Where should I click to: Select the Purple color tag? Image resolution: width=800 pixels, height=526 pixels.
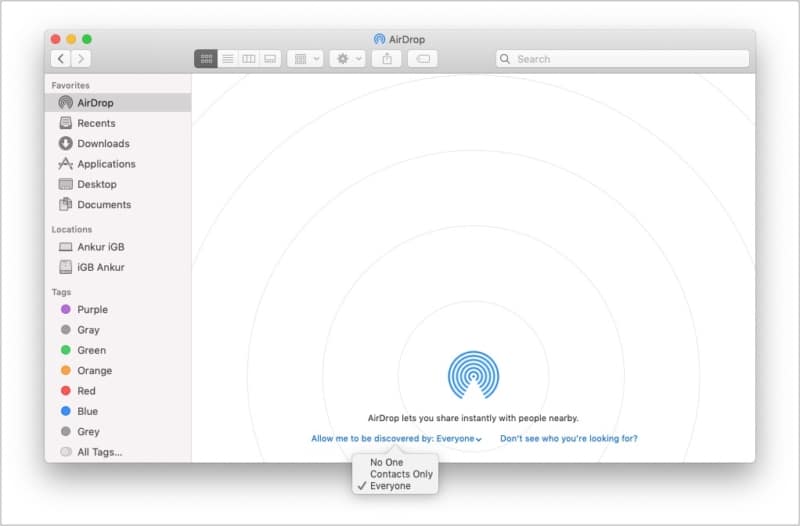pos(92,310)
